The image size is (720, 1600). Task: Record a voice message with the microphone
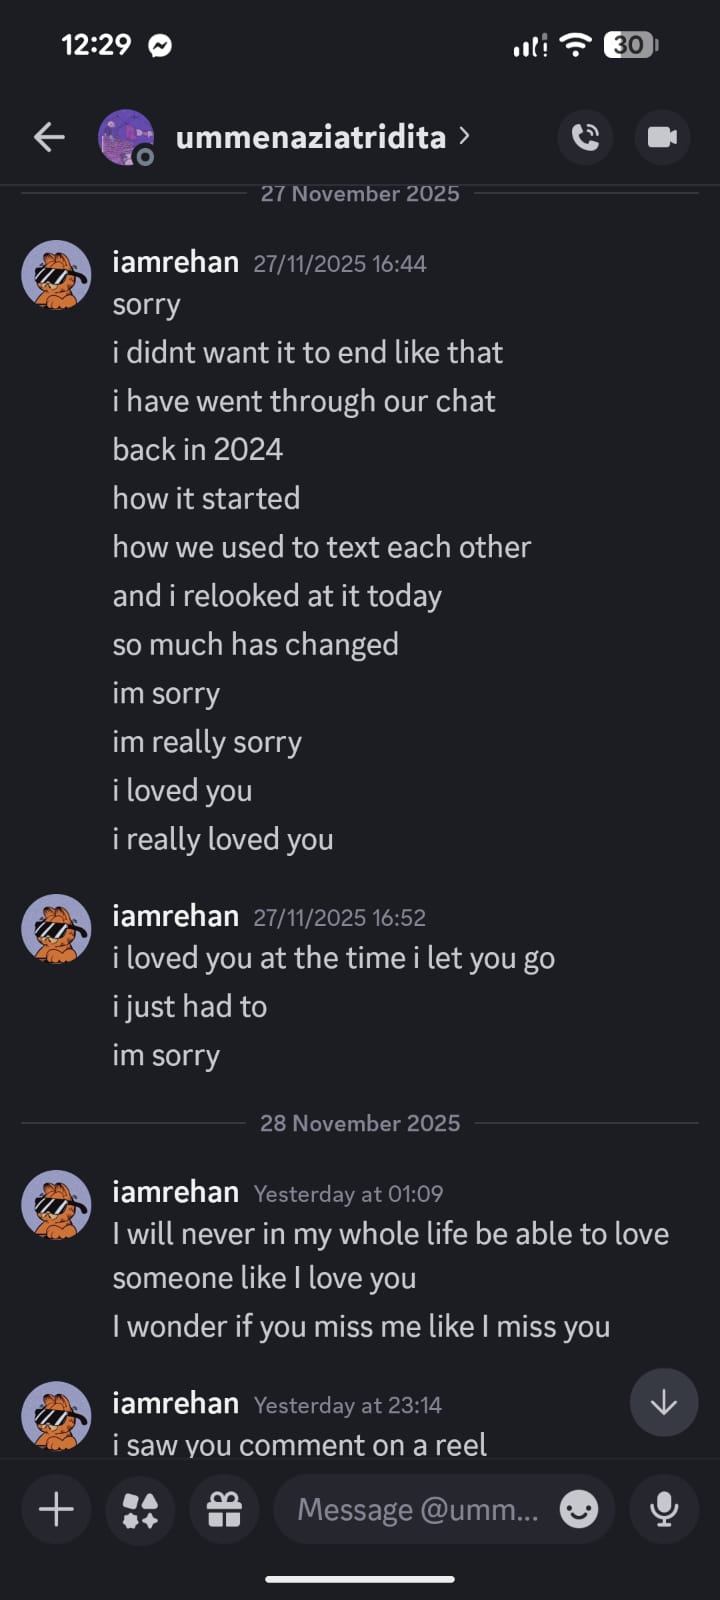coord(664,1509)
